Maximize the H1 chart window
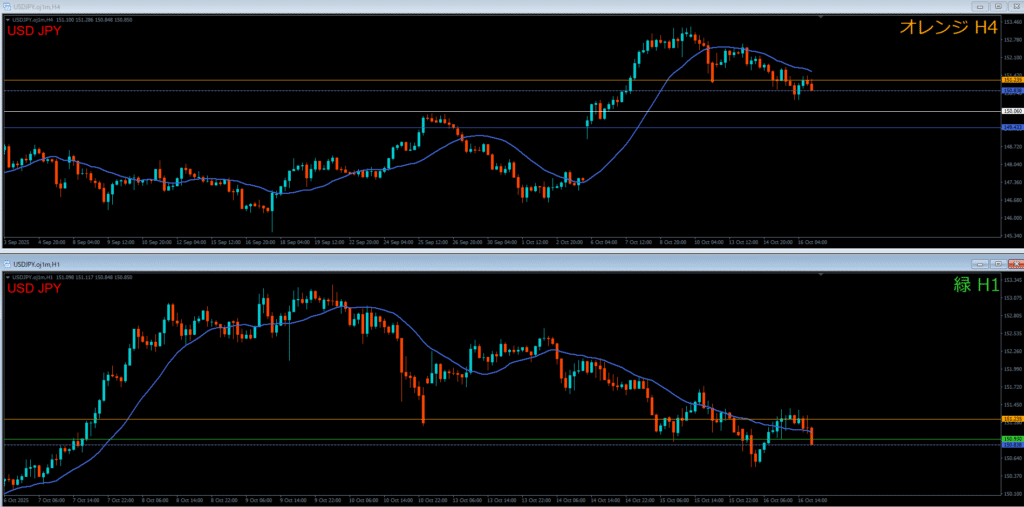Viewport: 1024px width, 507px height. coord(996,263)
